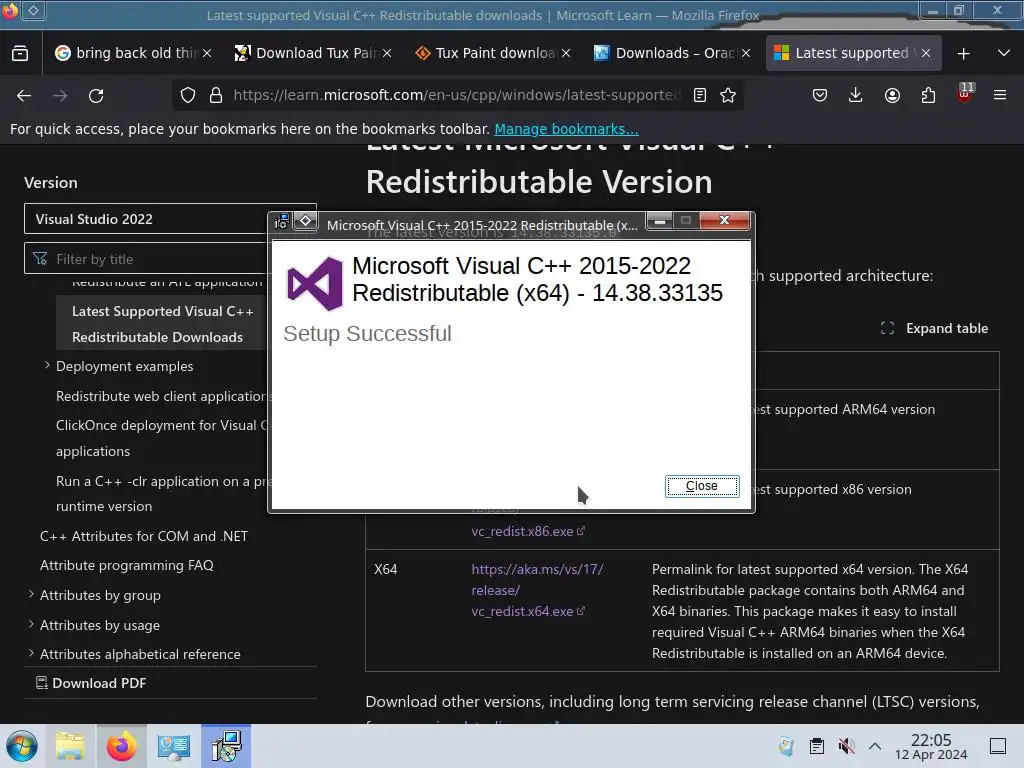Open new tab with plus button

point(963,54)
